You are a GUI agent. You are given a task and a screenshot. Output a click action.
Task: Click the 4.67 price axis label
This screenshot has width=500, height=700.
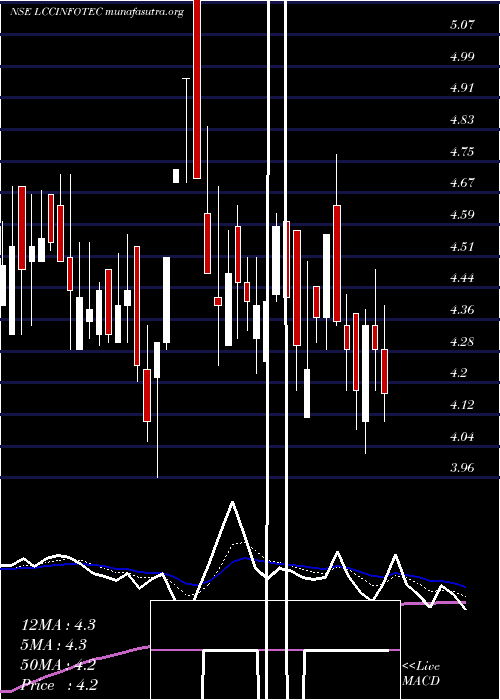tap(462, 183)
